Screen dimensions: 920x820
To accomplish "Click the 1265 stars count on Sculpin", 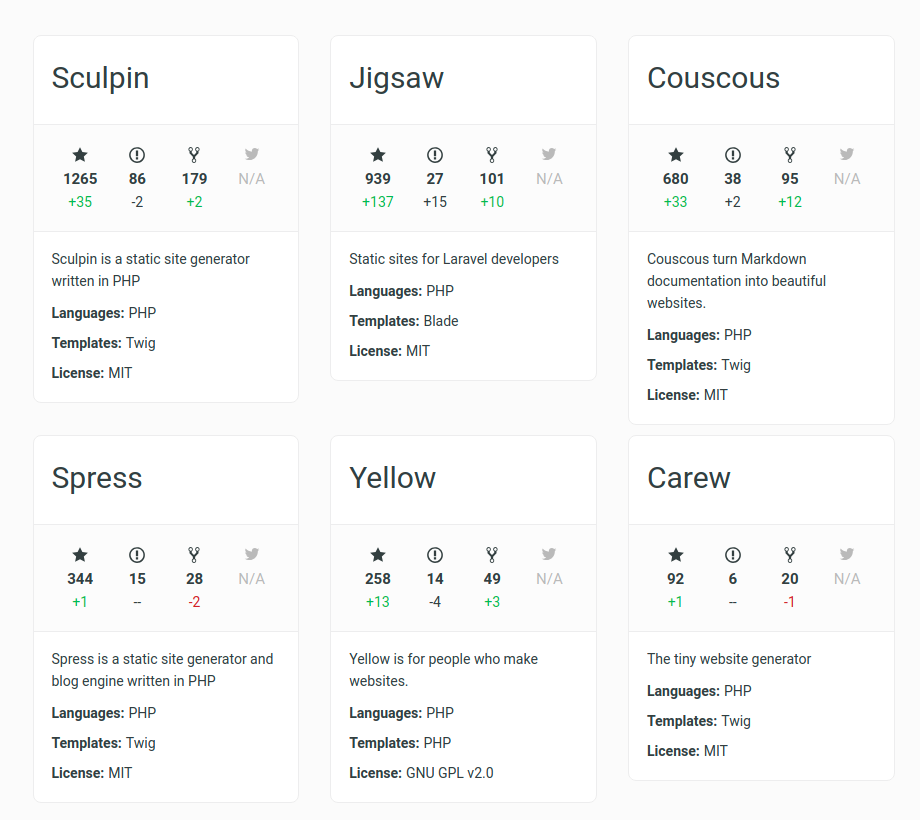I will pos(80,179).
